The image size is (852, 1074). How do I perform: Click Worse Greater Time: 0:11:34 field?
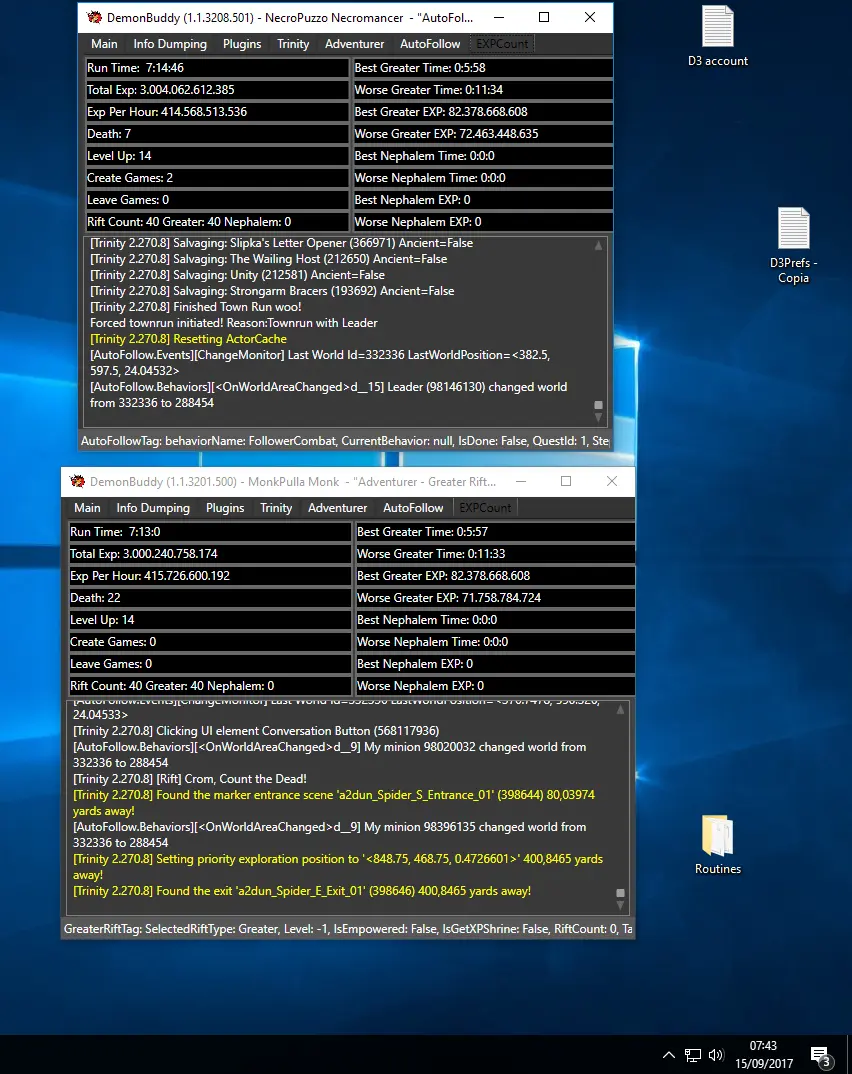coord(482,90)
